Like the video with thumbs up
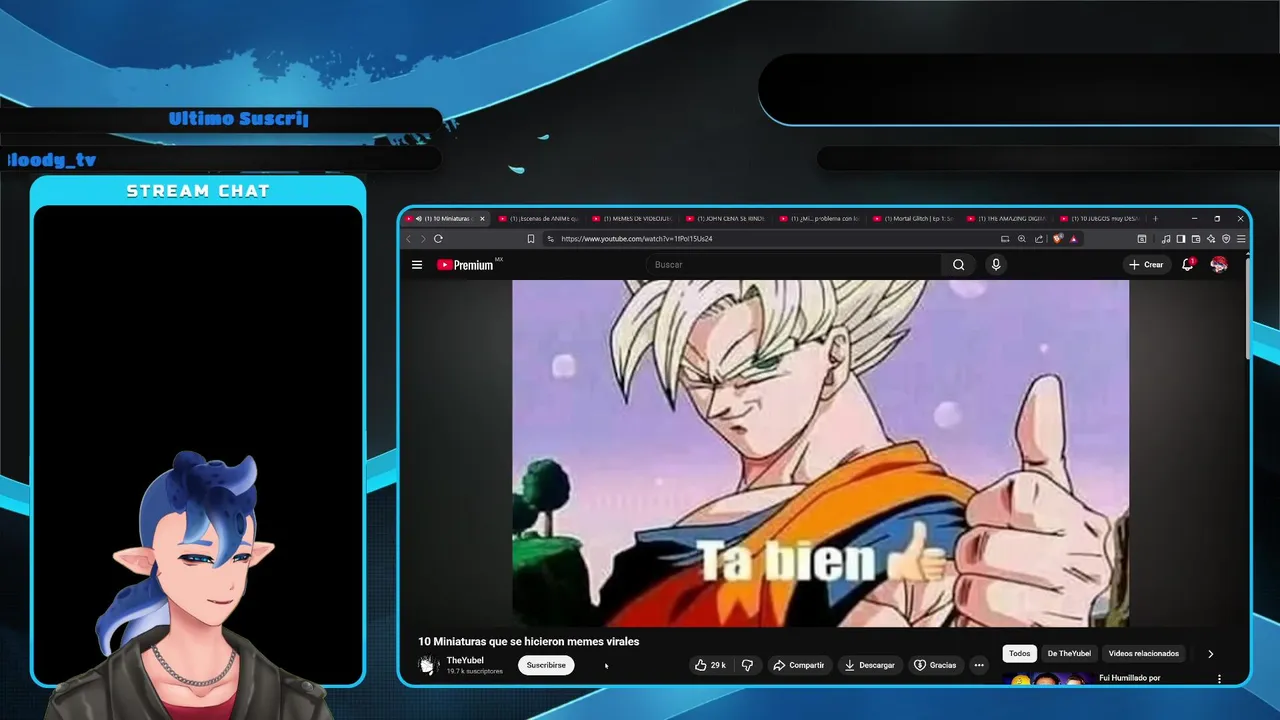The height and width of the screenshot is (720, 1280). 710,665
